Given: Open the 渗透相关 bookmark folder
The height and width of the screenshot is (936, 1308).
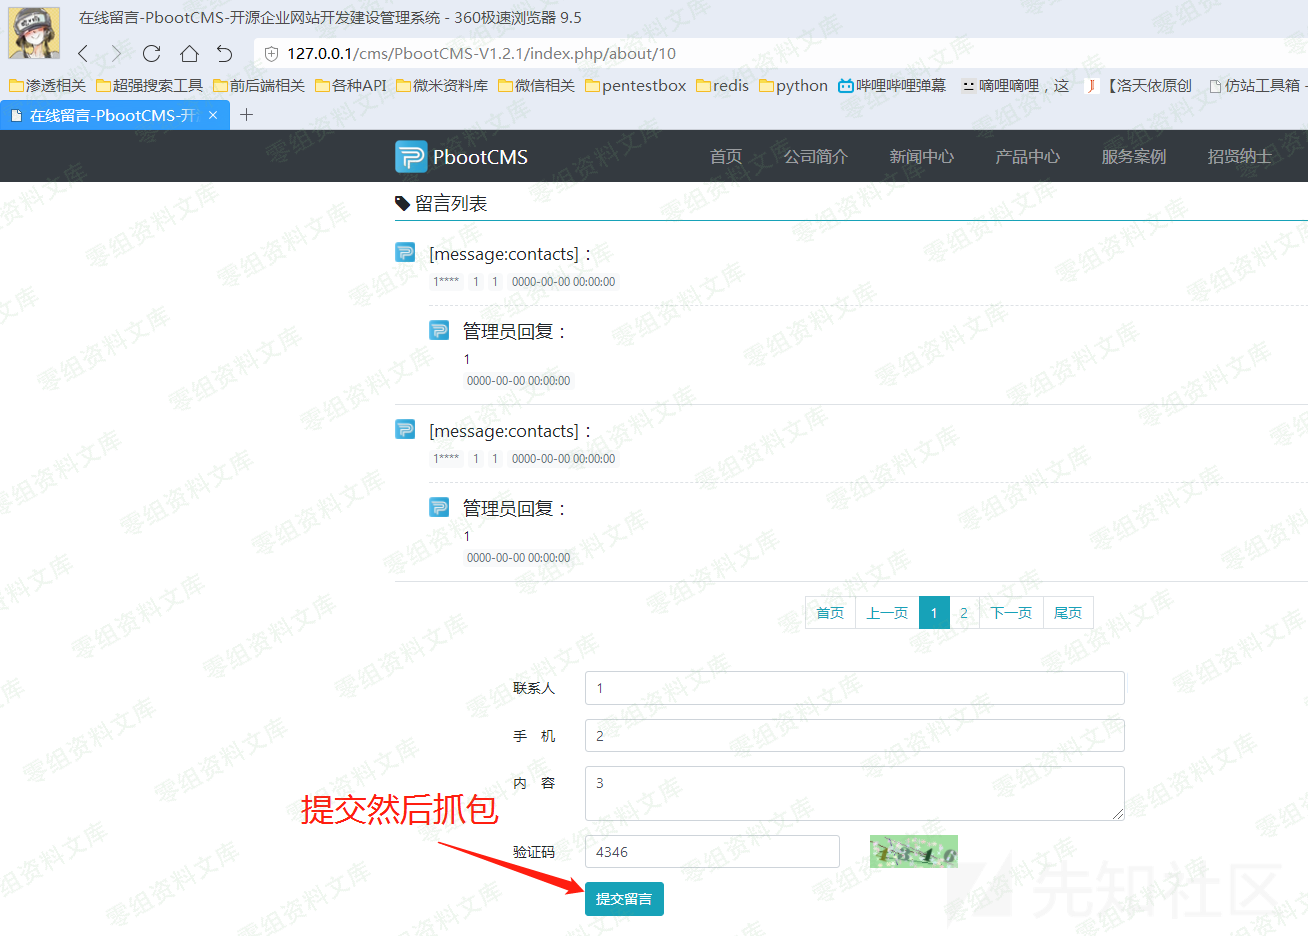Looking at the screenshot, I should click(47, 86).
